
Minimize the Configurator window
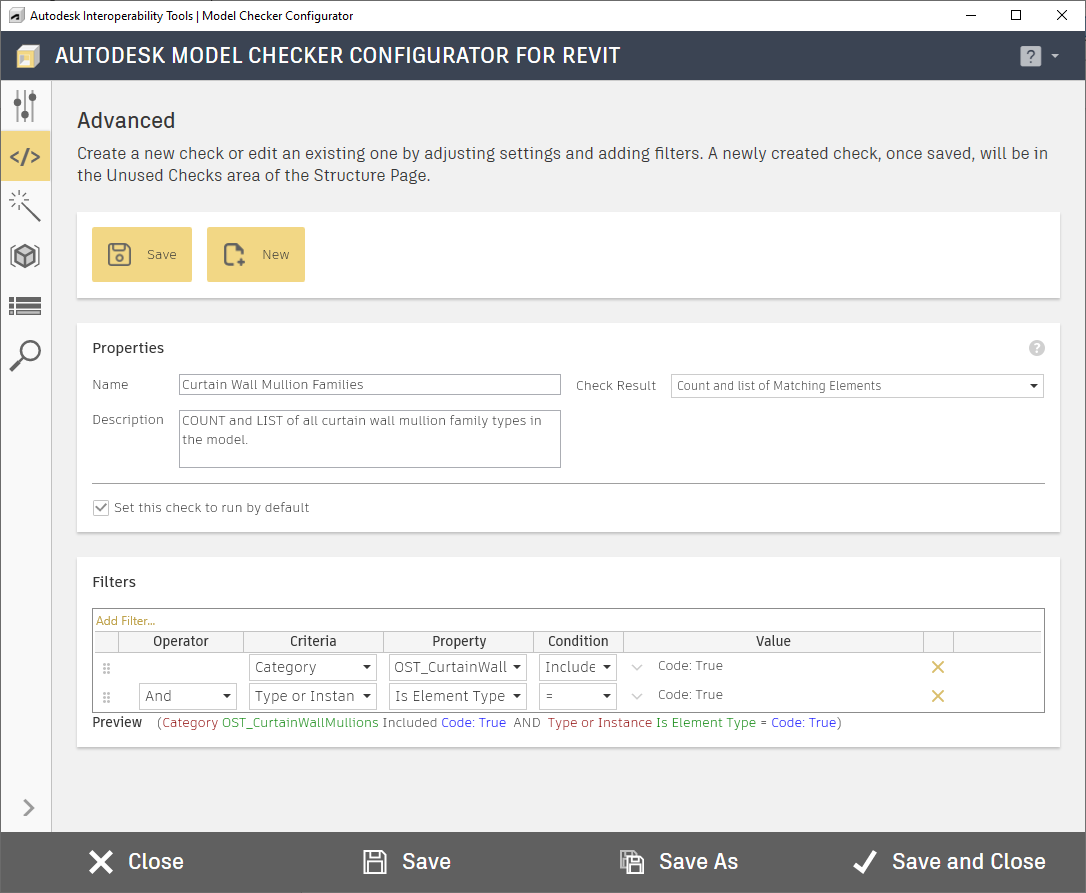tap(971, 15)
